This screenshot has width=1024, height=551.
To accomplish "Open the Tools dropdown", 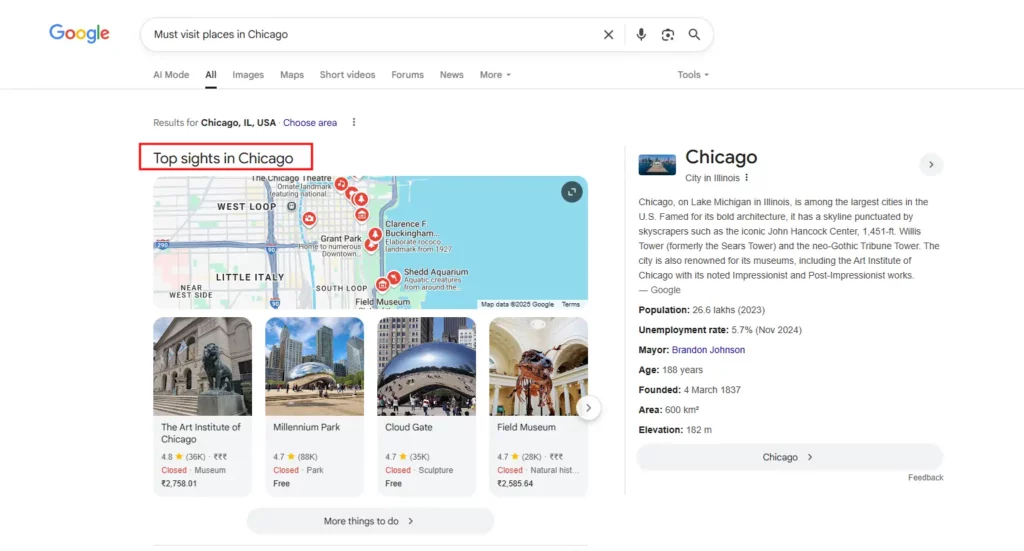I will pos(693,74).
